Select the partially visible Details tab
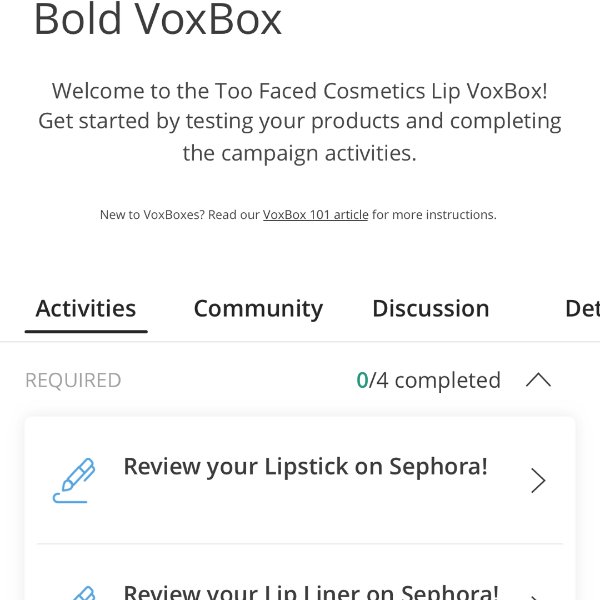This screenshot has height=600, width=600. tap(581, 308)
